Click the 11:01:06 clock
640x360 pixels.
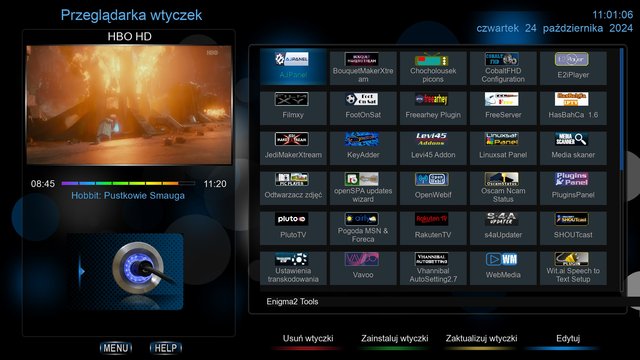pos(612,15)
